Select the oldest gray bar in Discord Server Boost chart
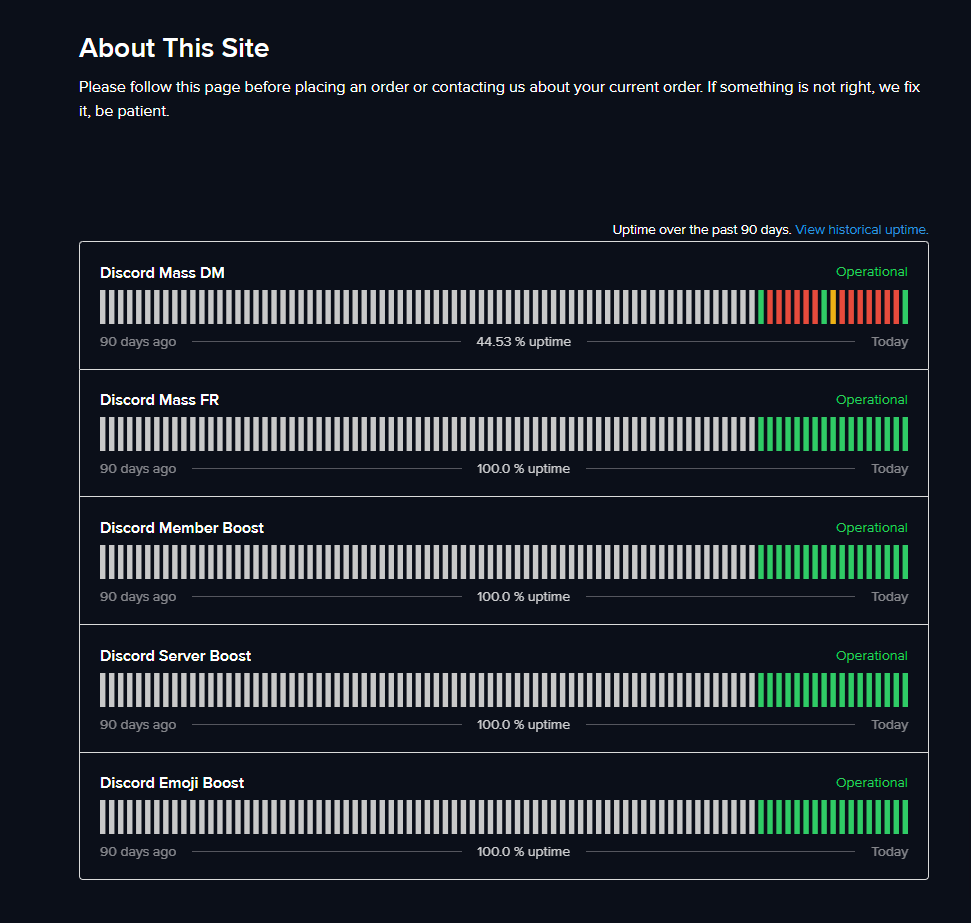 103,690
